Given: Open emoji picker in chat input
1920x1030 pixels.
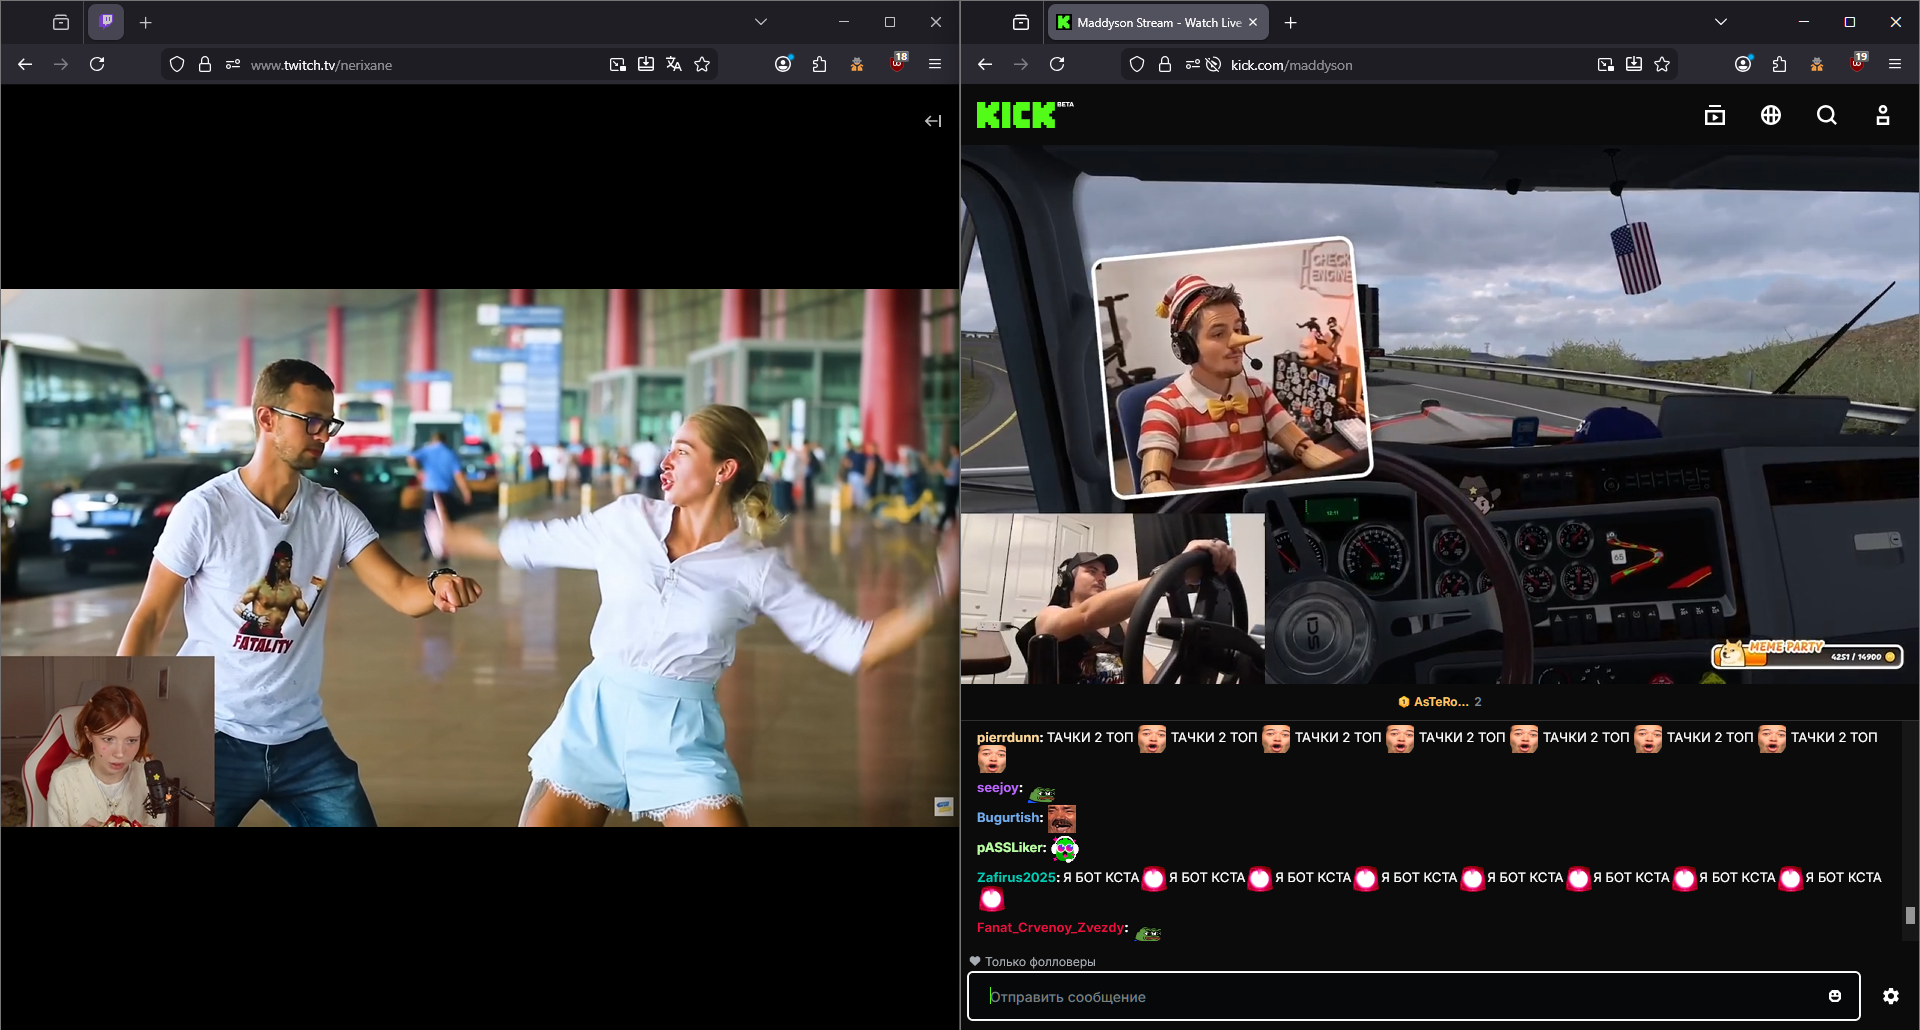Looking at the screenshot, I should click(x=1834, y=996).
